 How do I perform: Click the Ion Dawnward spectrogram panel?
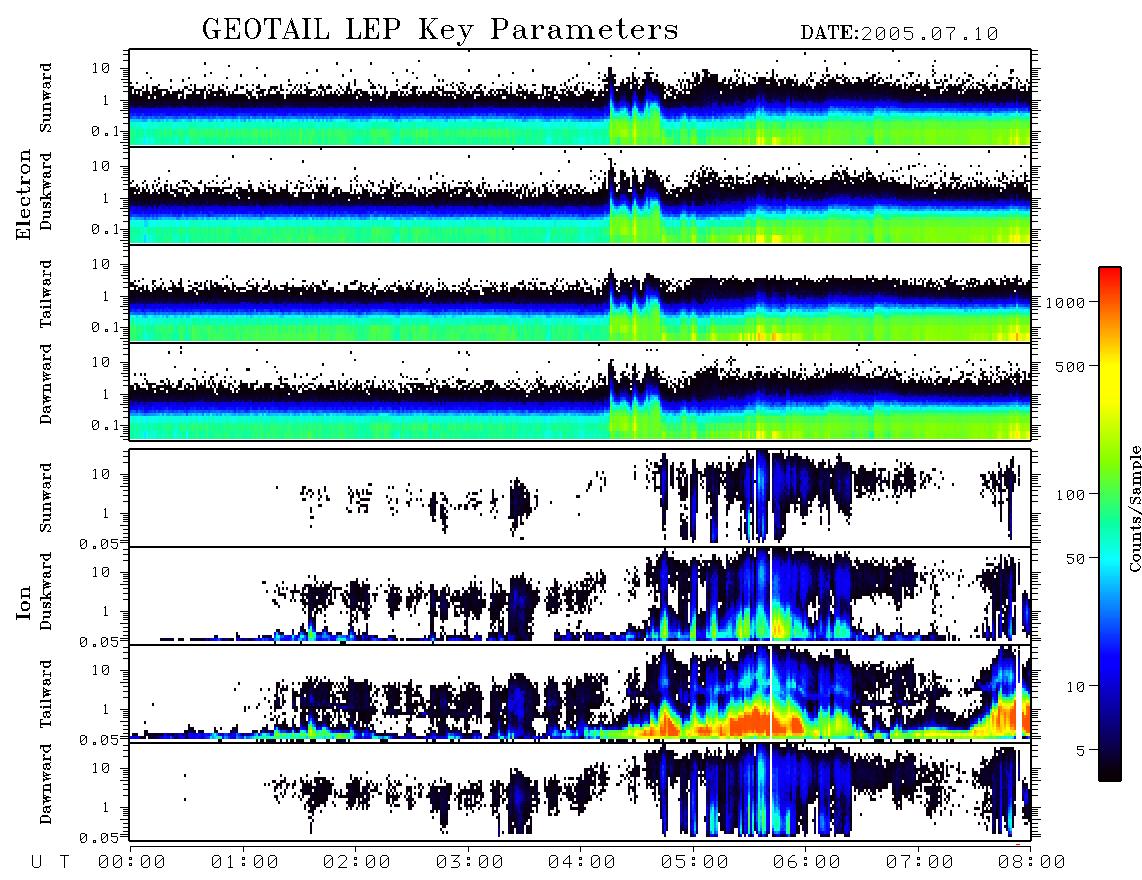580,792
